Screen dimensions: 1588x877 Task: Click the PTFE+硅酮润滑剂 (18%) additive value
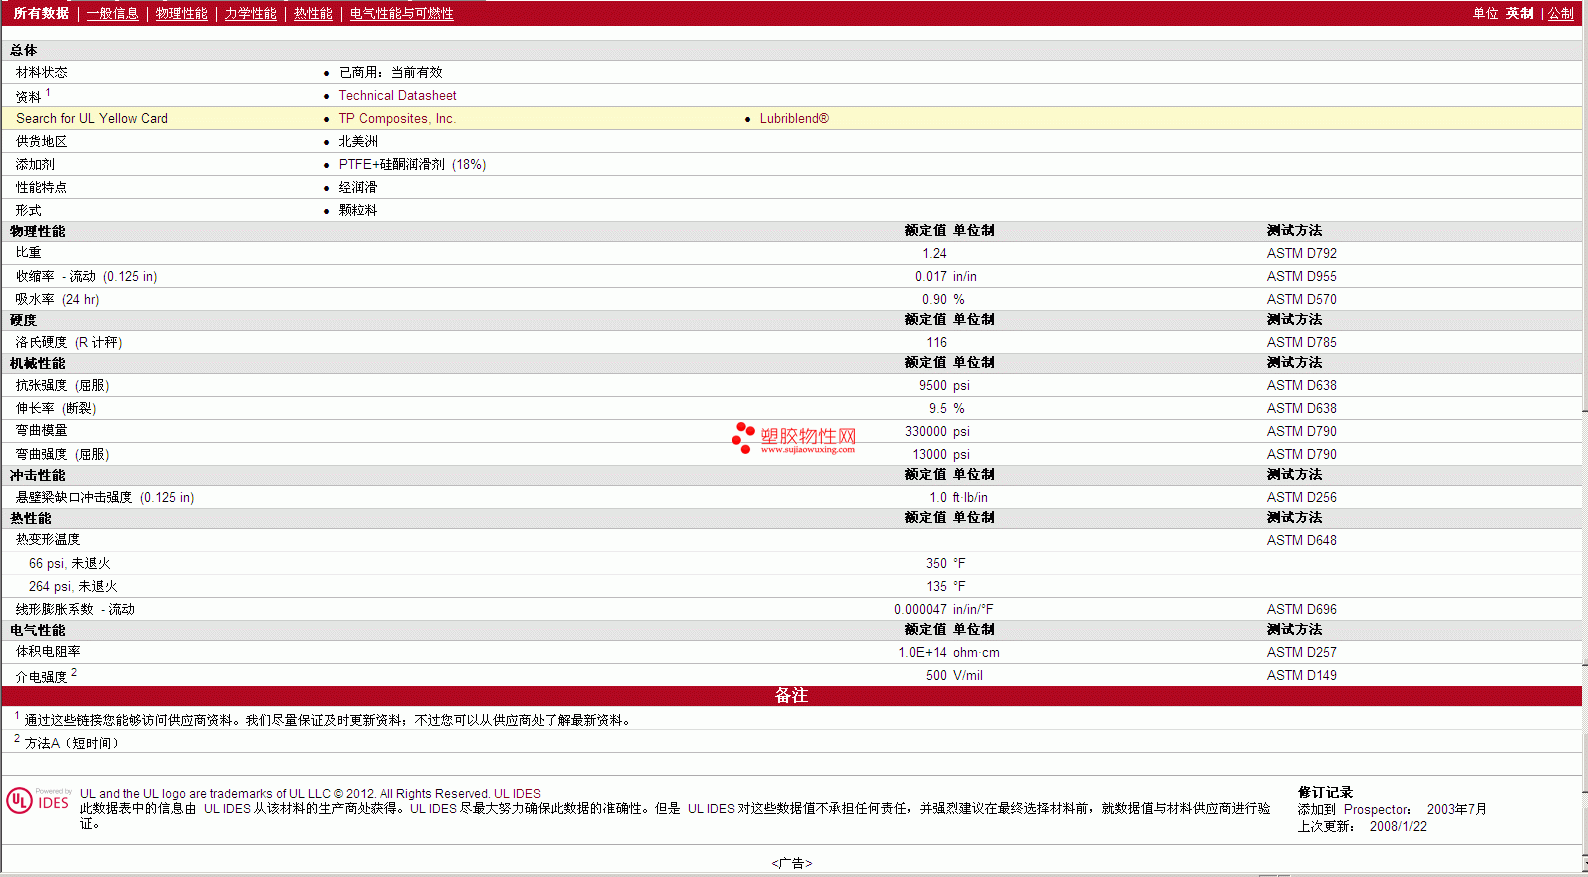coord(412,164)
